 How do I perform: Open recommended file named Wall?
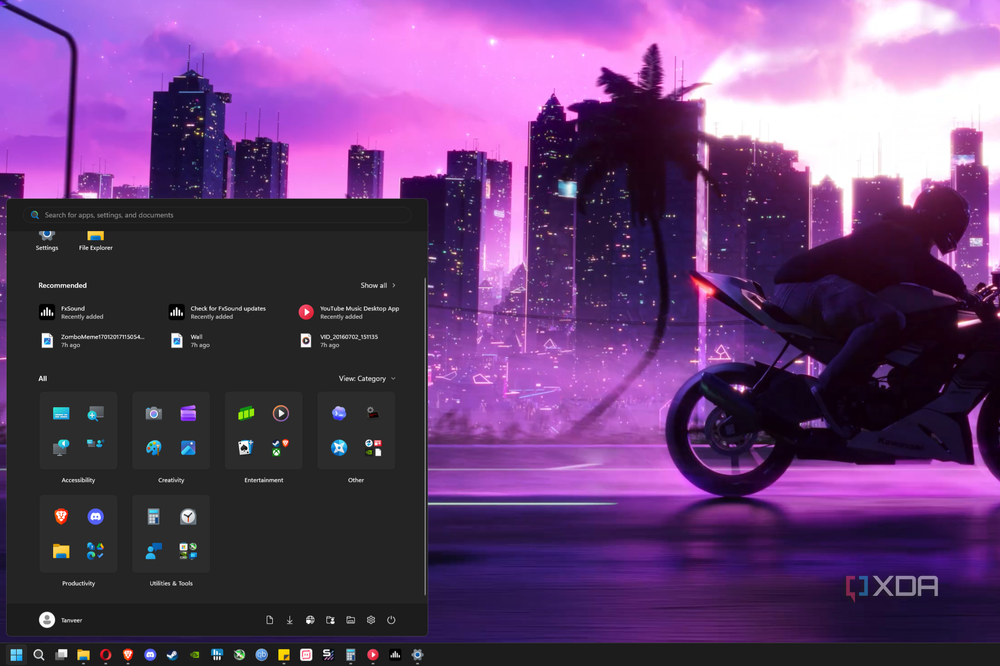pyautogui.click(x=190, y=341)
